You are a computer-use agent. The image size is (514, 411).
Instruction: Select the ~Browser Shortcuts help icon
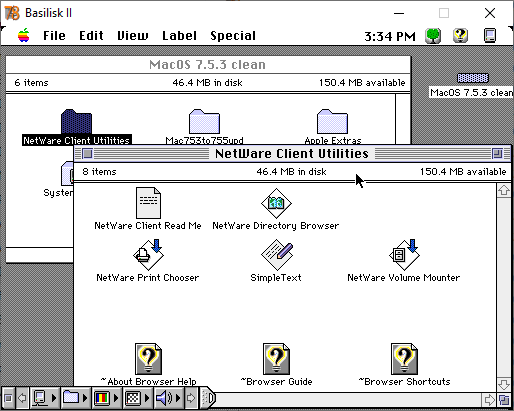[x=404, y=359]
